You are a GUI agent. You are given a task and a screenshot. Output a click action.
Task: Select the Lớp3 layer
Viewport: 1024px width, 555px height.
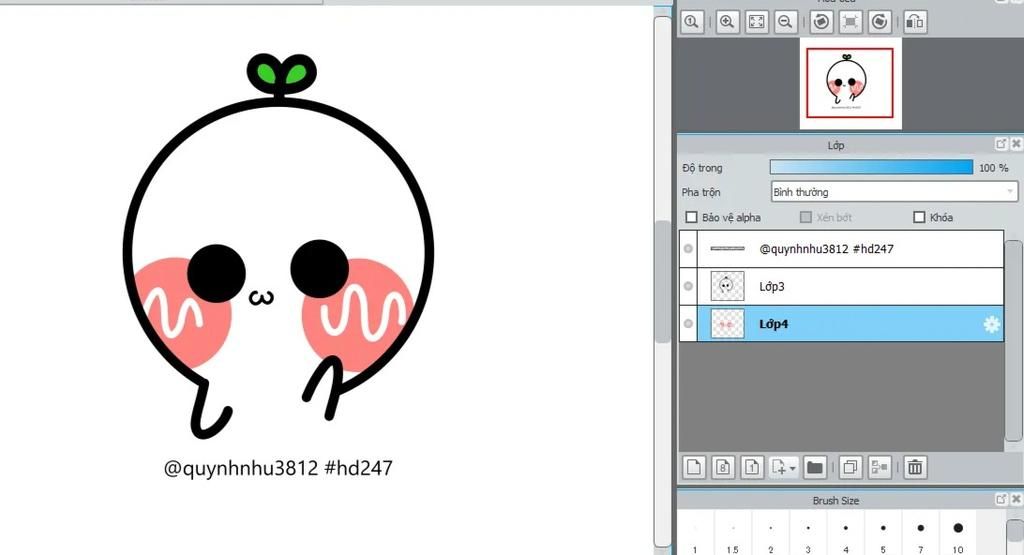pos(850,286)
